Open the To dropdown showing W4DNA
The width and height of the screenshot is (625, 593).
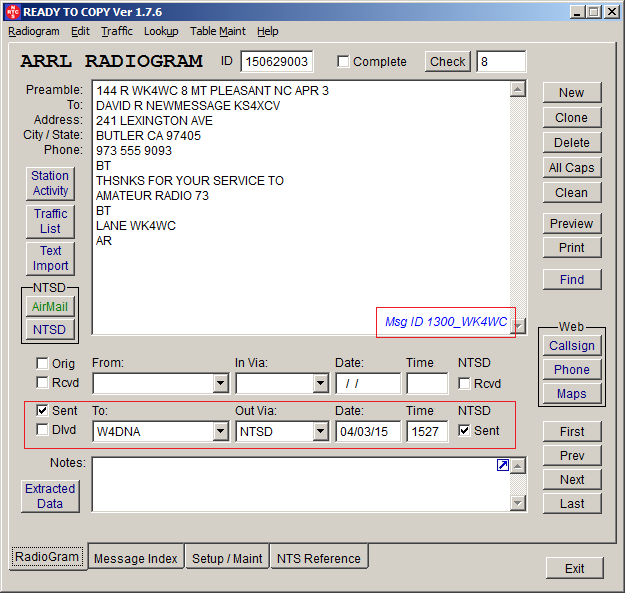coord(220,431)
